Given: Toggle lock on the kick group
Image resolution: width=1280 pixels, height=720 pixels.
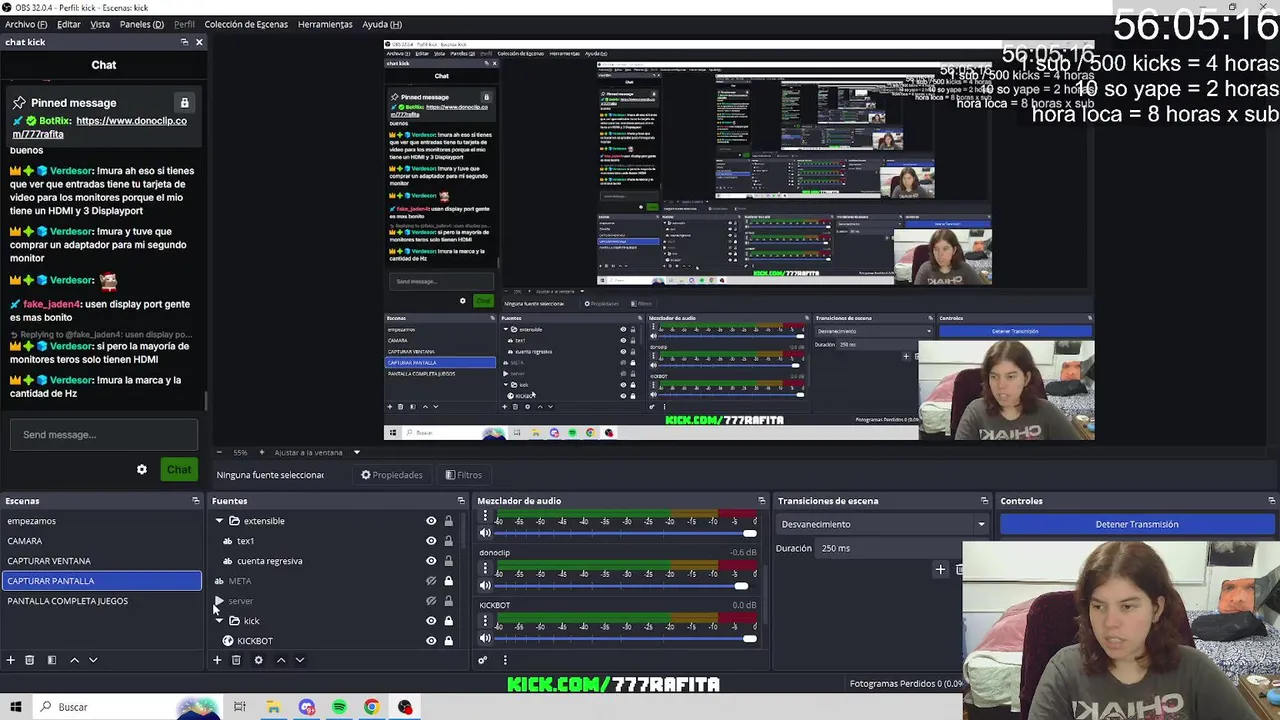Looking at the screenshot, I should [448, 621].
